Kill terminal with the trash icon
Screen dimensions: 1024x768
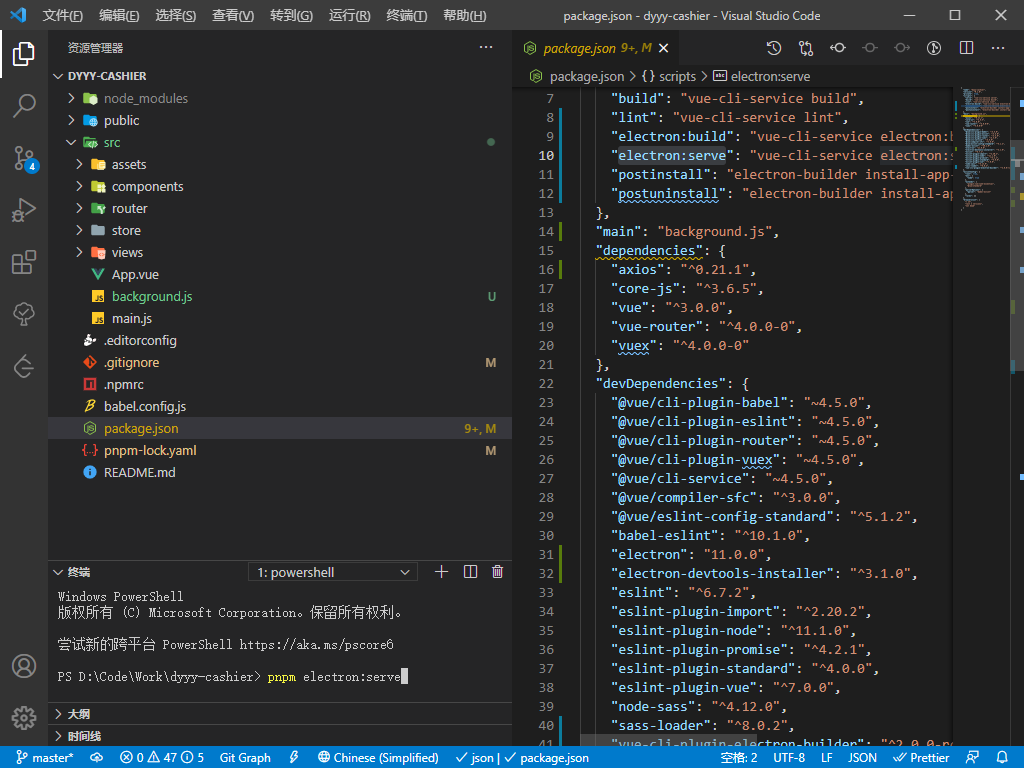[x=497, y=572]
